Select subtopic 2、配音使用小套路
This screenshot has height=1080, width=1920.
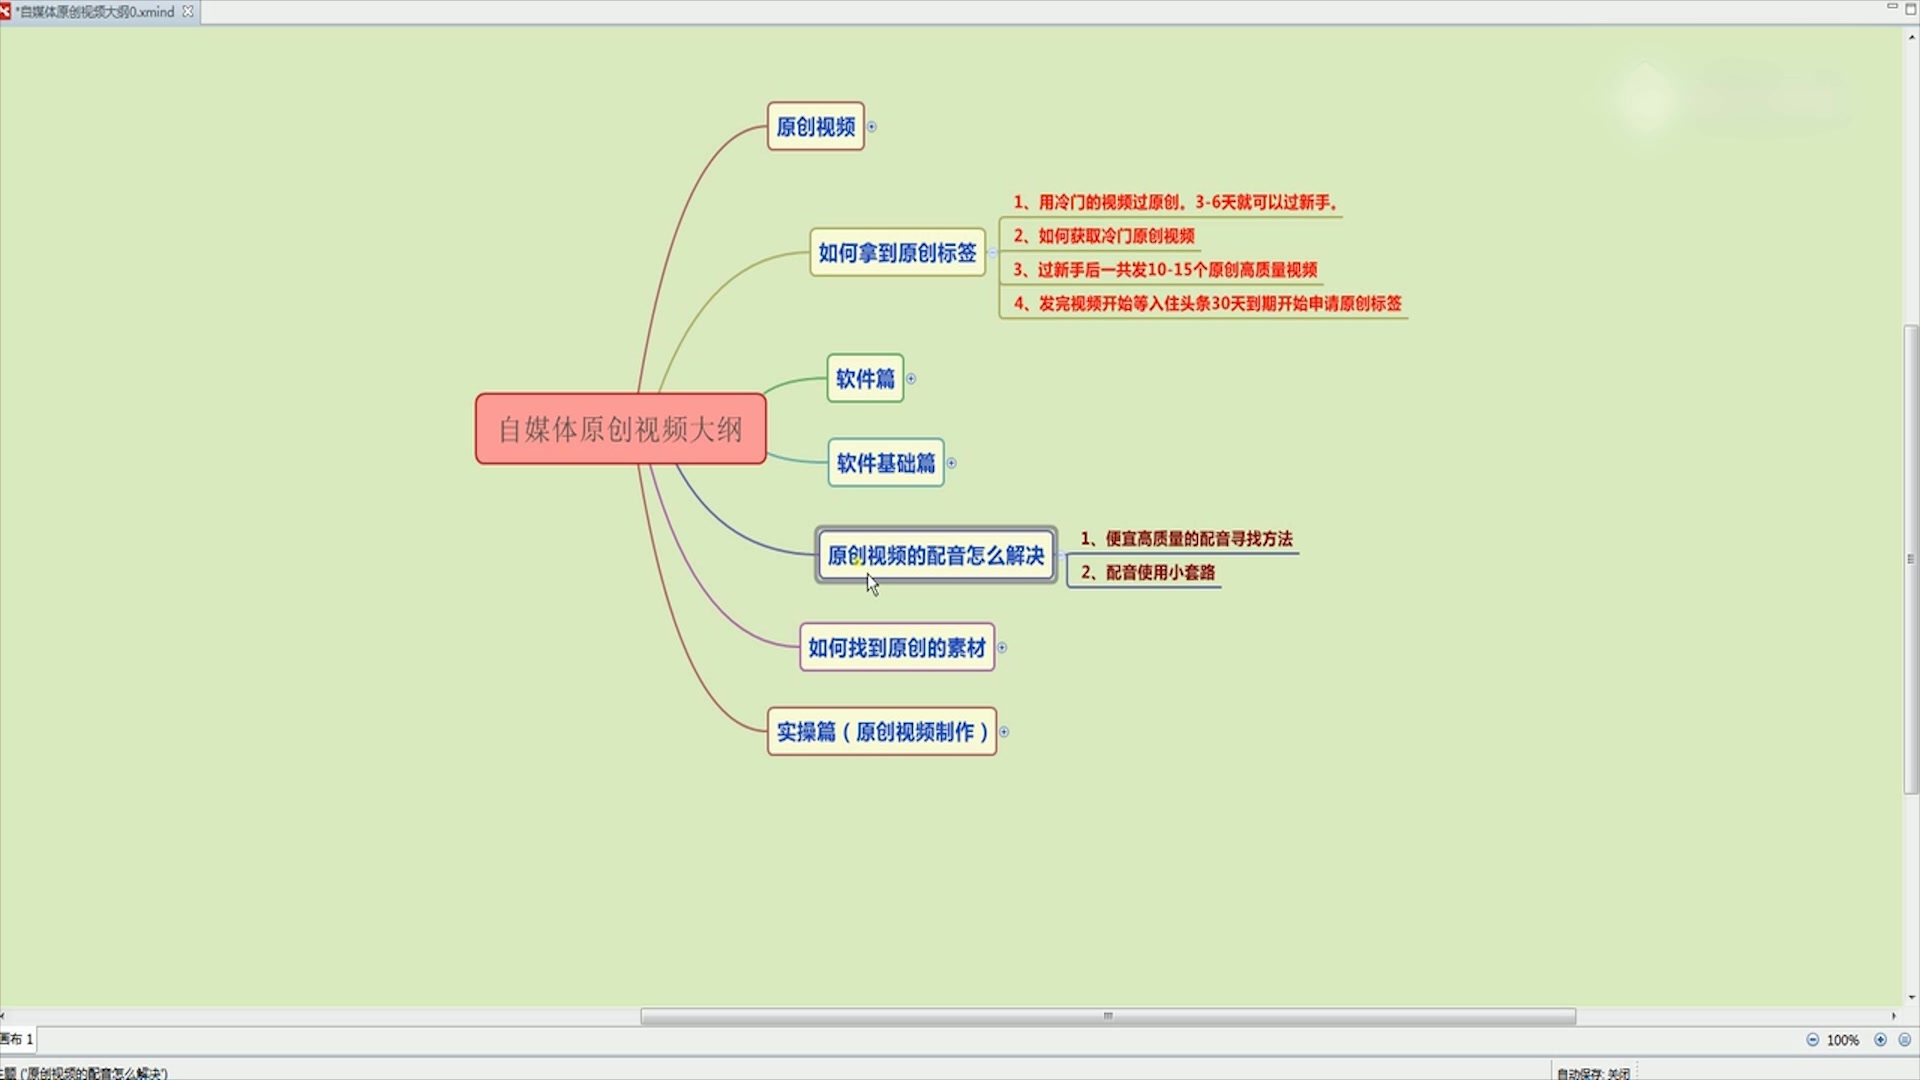(x=1148, y=573)
